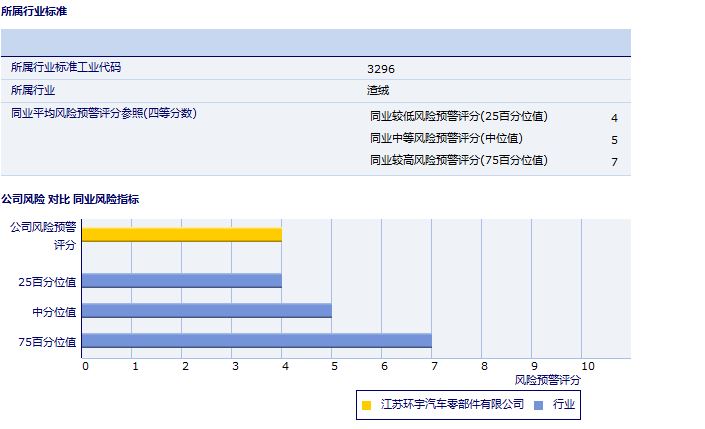This screenshot has width=705, height=429.
Task: Click the blue 行业 legend swatch
Action: (x=538, y=405)
